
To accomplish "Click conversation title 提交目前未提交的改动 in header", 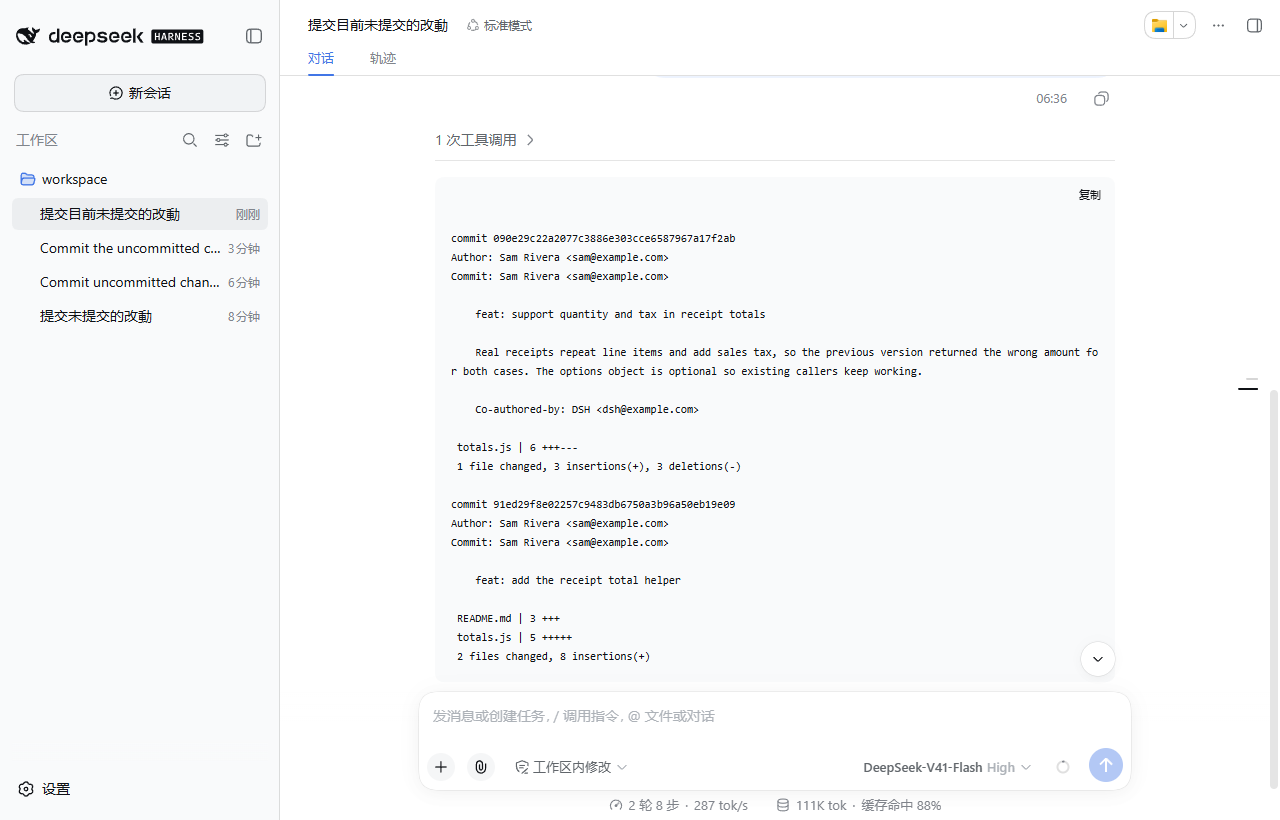I will point(378,26).
